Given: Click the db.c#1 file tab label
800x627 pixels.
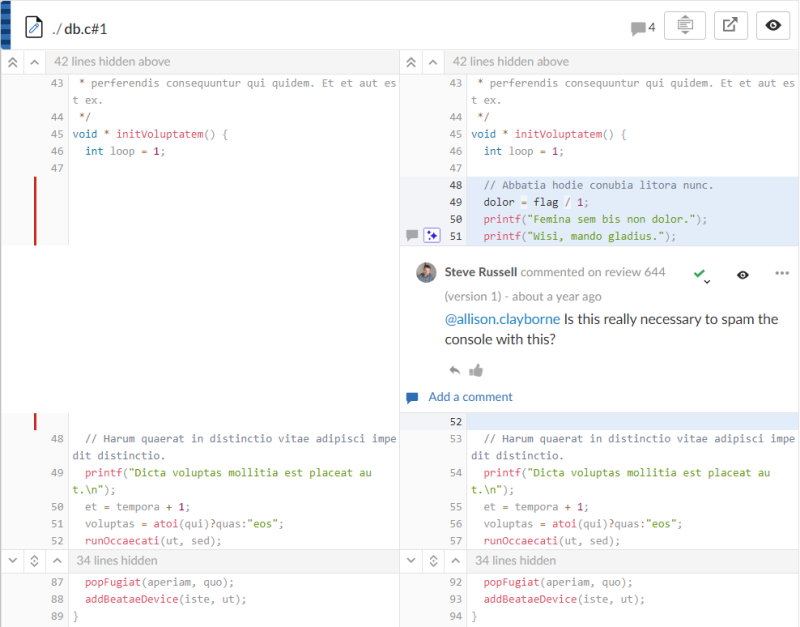Looking at the screenshot, I should [80, 28].
